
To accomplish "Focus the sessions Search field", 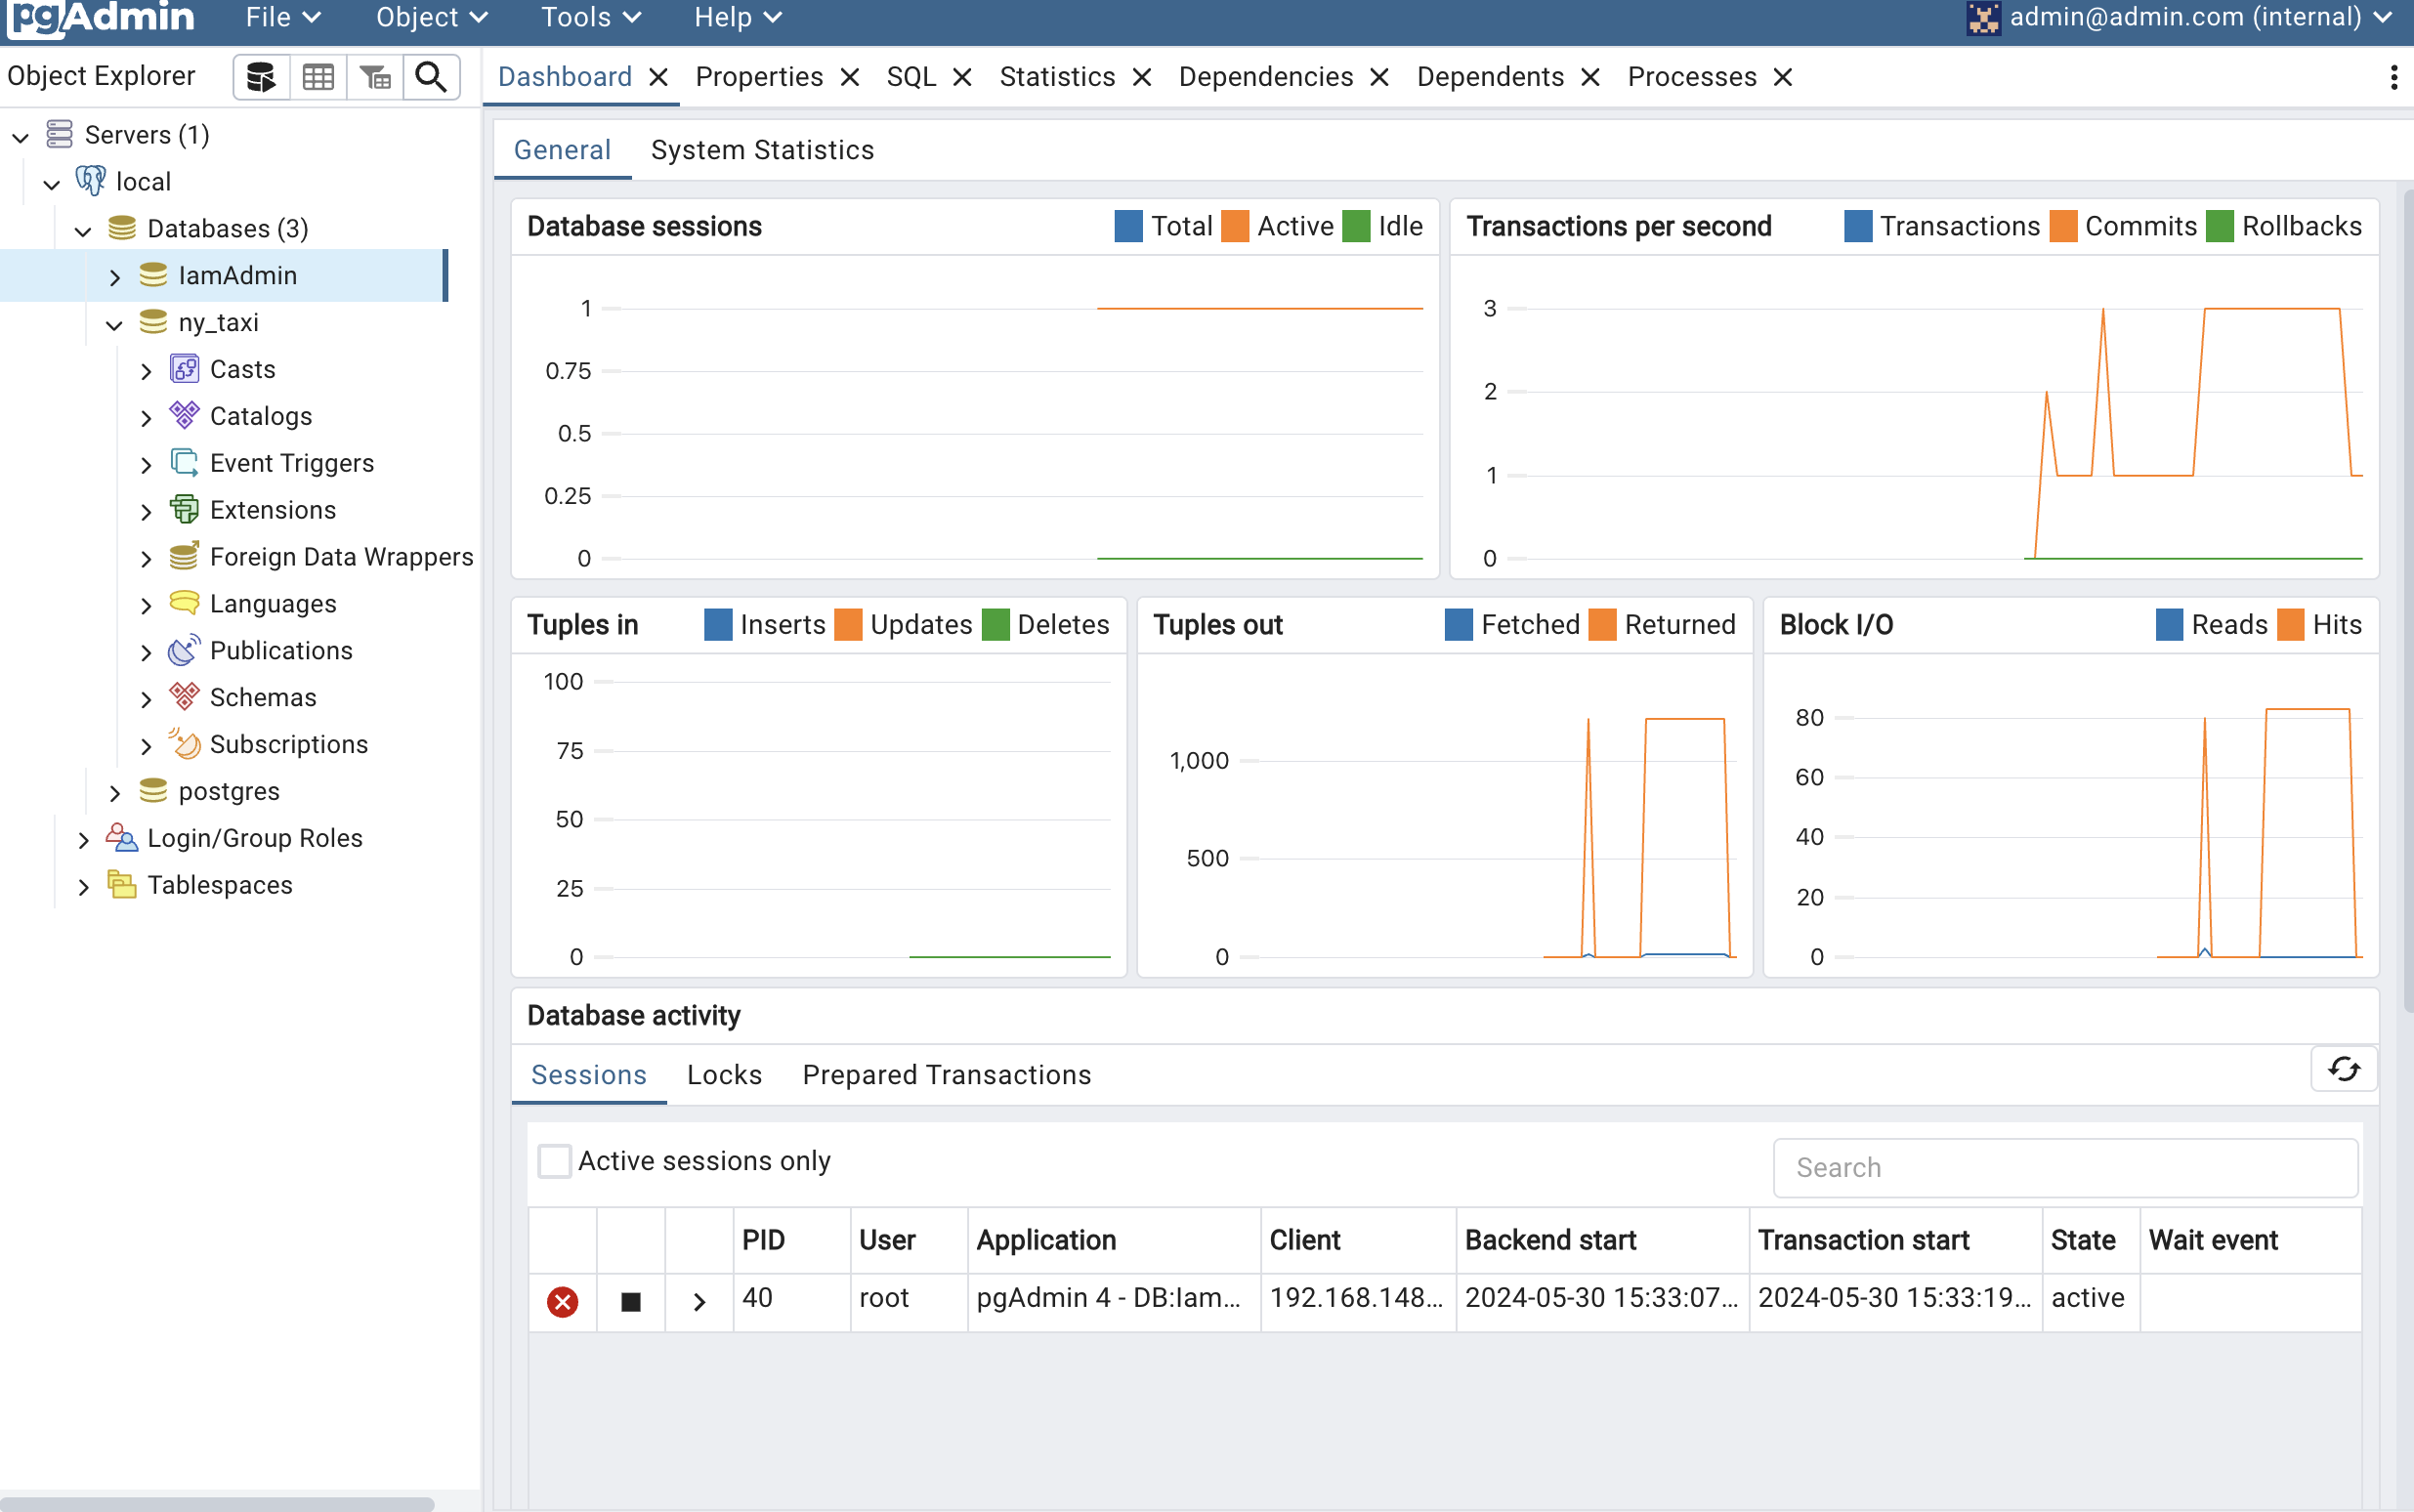I will pos(2065,1167).
